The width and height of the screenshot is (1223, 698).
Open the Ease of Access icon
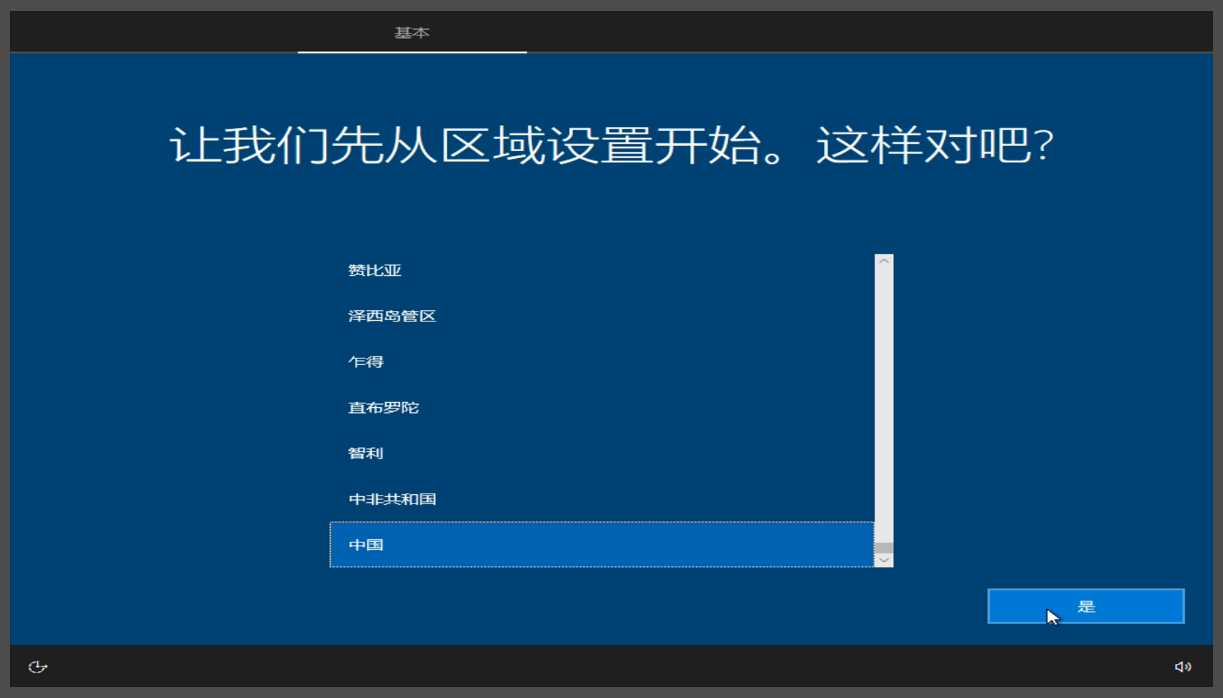coord(38,667)
